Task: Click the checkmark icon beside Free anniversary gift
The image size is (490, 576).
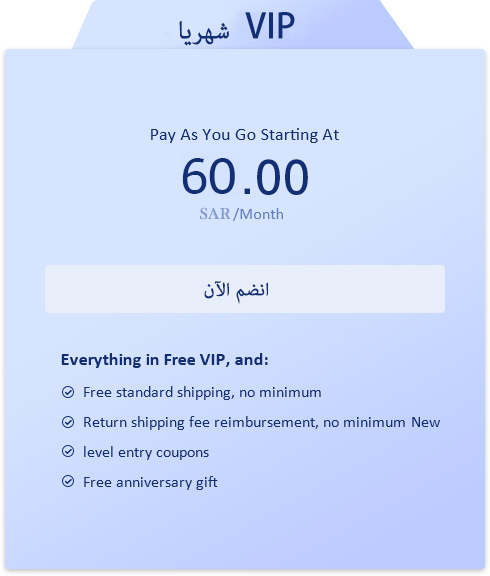Action: click(68, 481)
